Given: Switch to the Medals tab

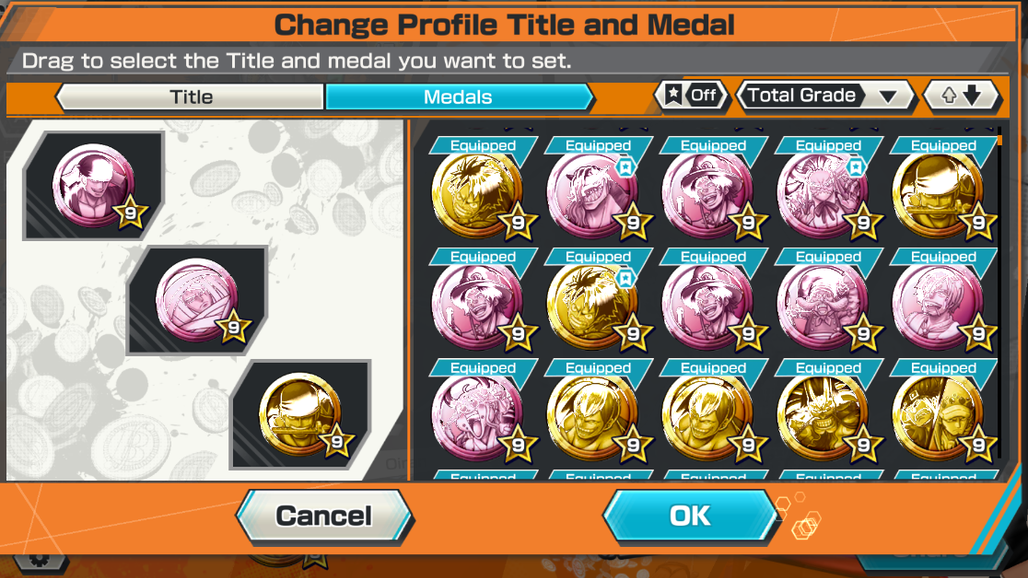Looking at the screenshot, I should [458, 97].
